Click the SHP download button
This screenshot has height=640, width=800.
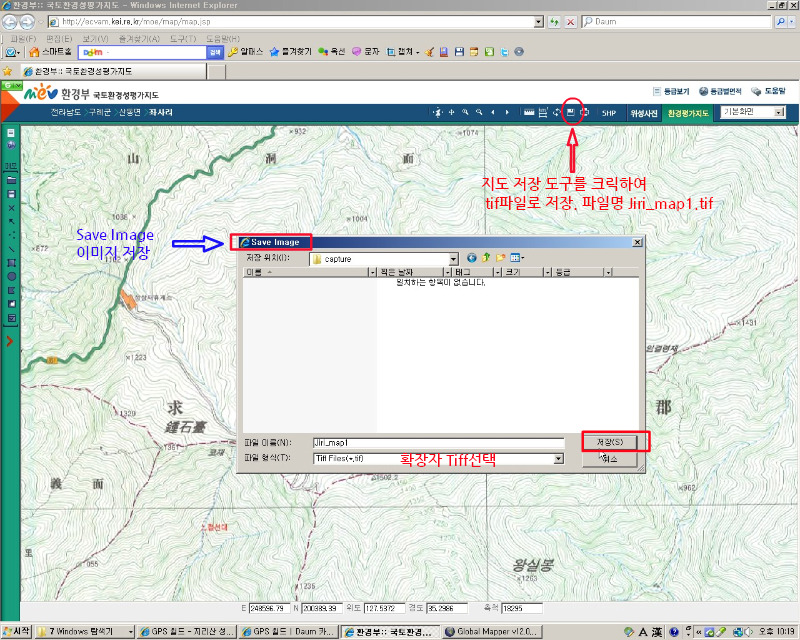pos(609,113)
